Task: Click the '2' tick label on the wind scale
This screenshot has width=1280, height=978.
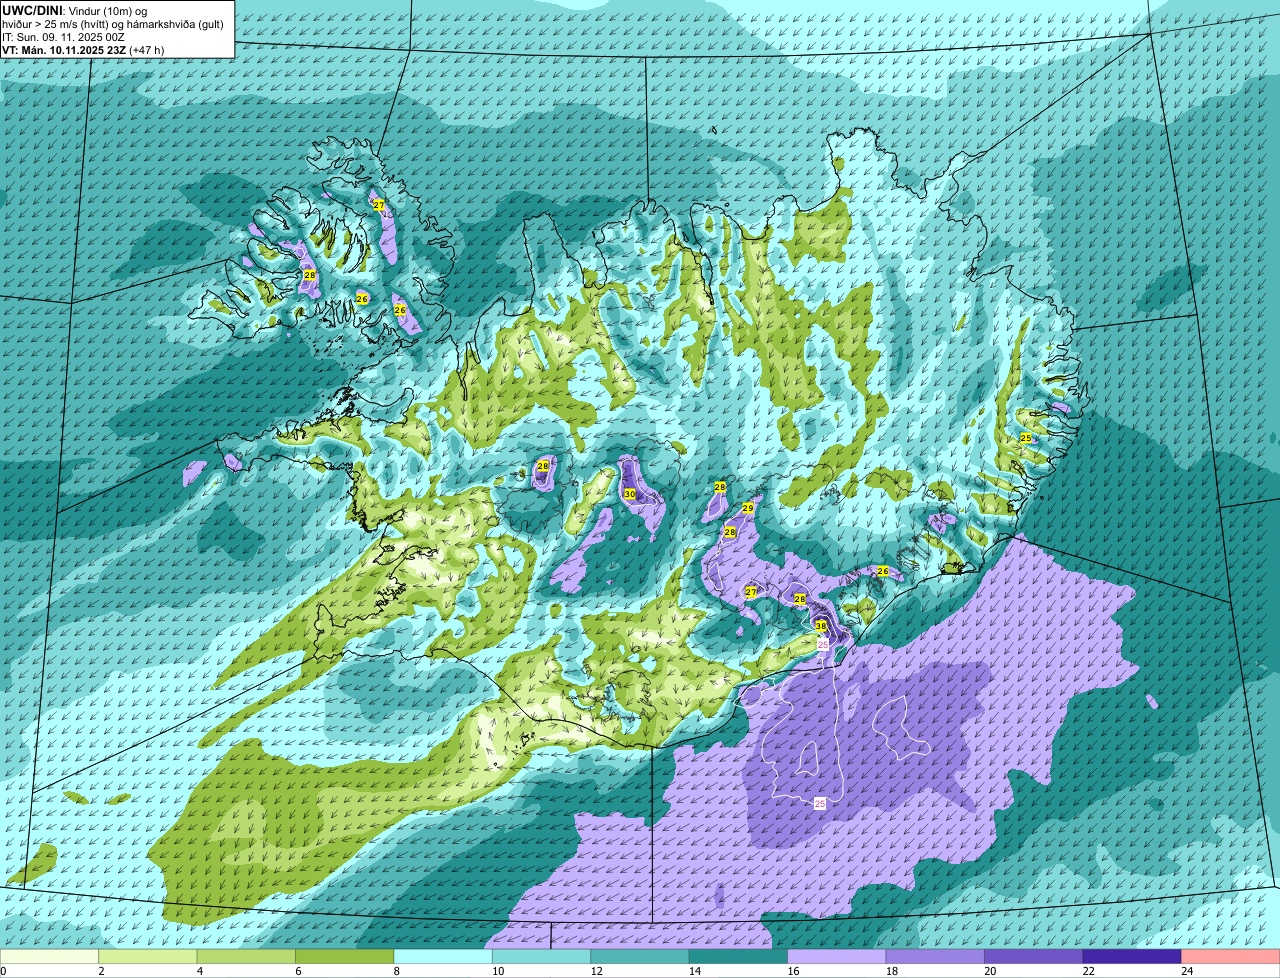Action: tap(101, 971)
